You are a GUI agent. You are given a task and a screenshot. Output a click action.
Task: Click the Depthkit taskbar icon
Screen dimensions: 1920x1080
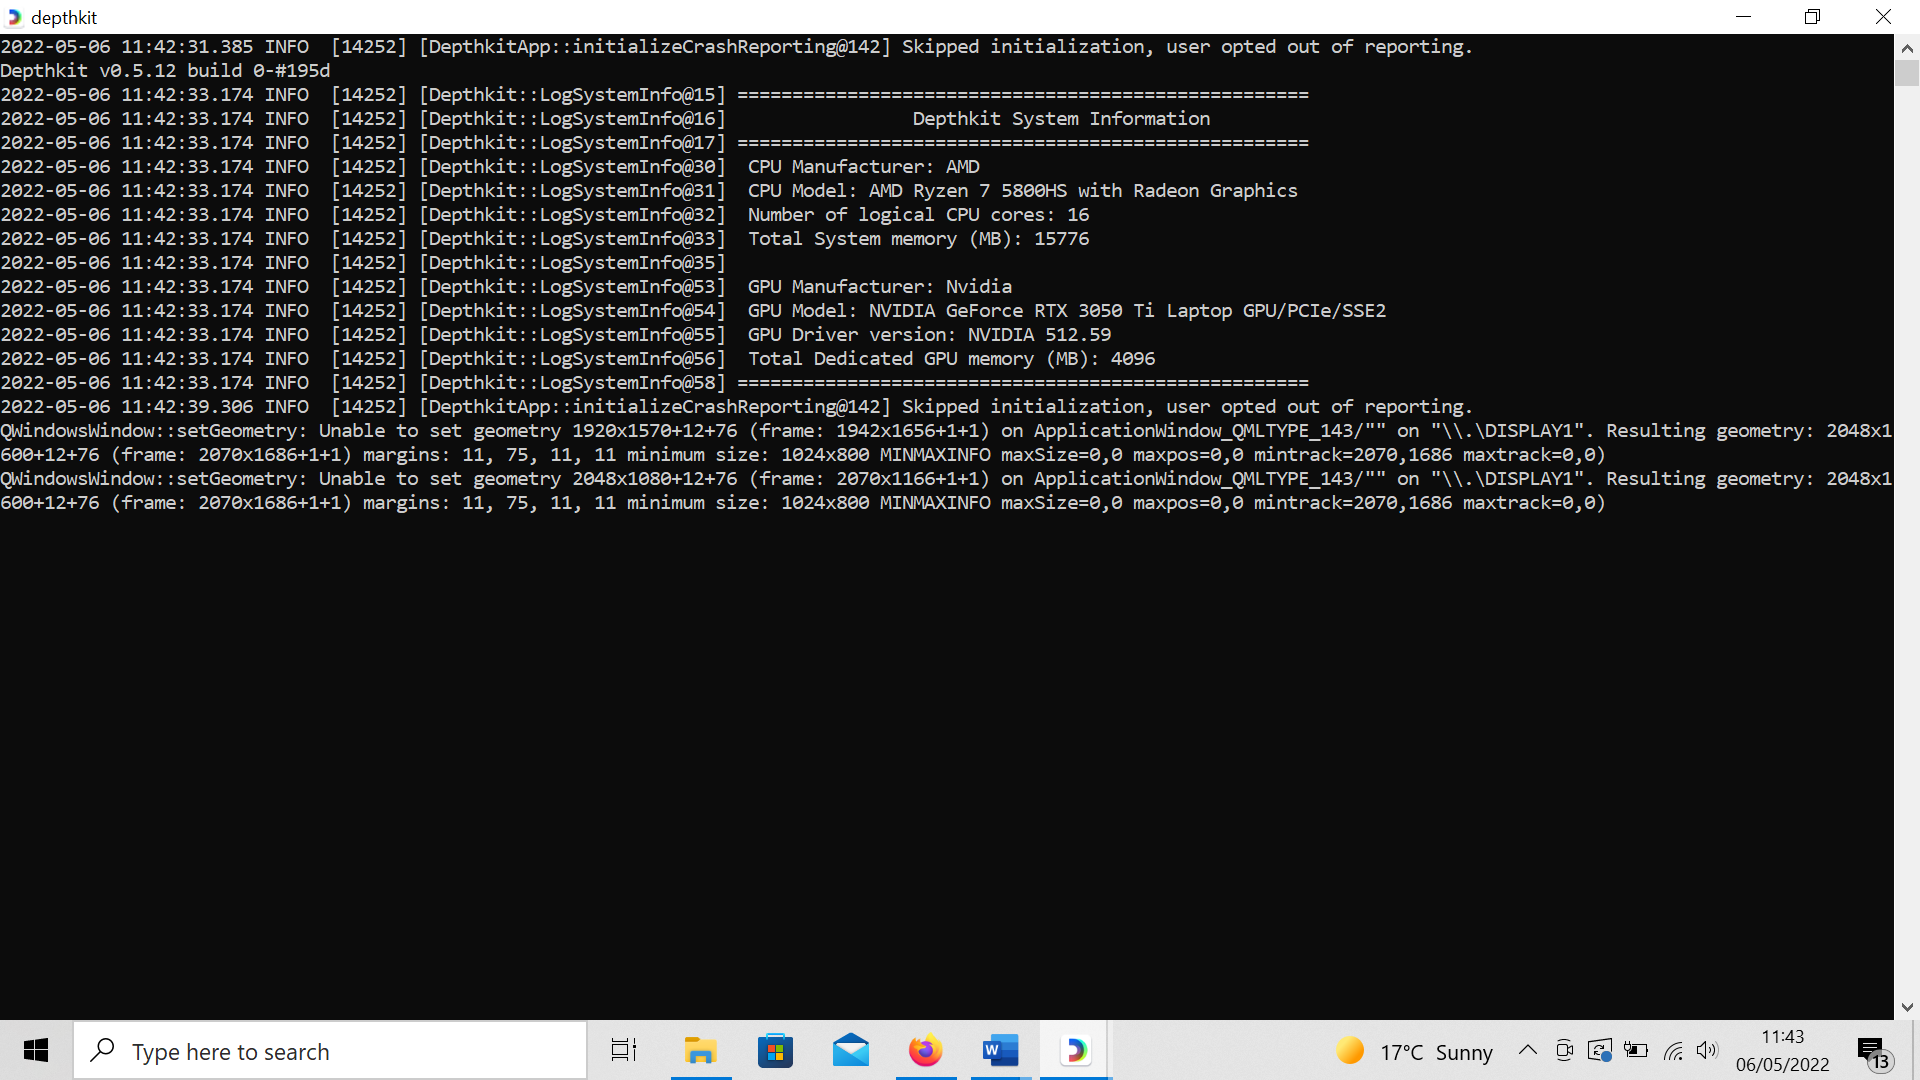point(1075,1050)
